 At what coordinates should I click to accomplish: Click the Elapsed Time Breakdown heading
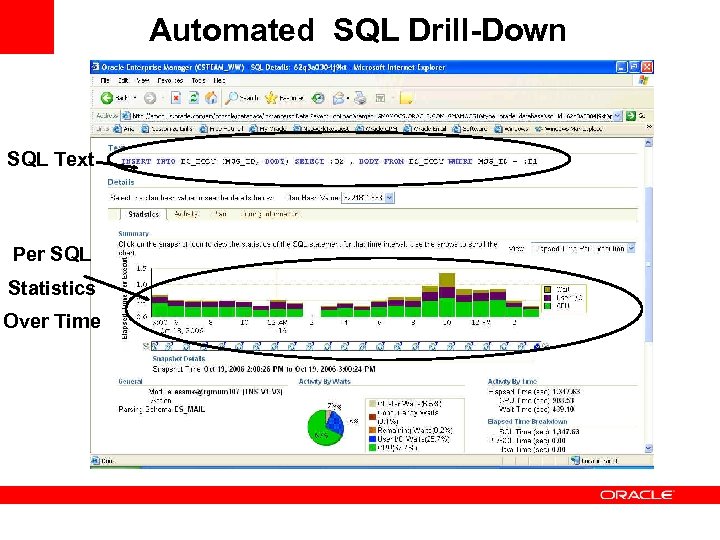(527, 422)
